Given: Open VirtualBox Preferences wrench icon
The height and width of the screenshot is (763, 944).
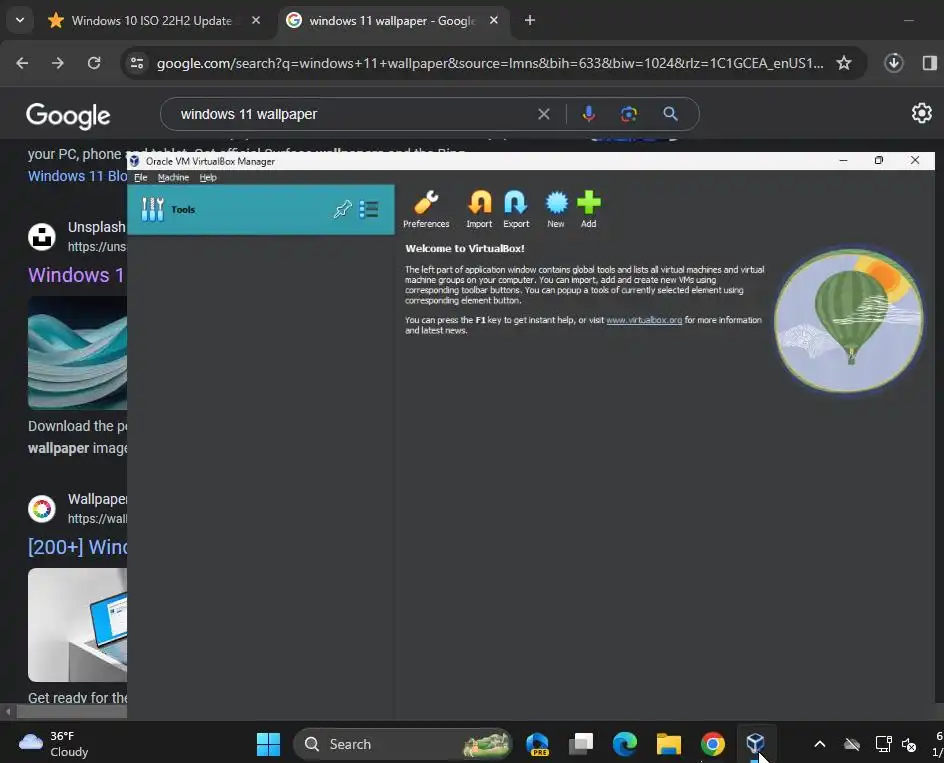Looking at the screenshot, I should 426,209.
